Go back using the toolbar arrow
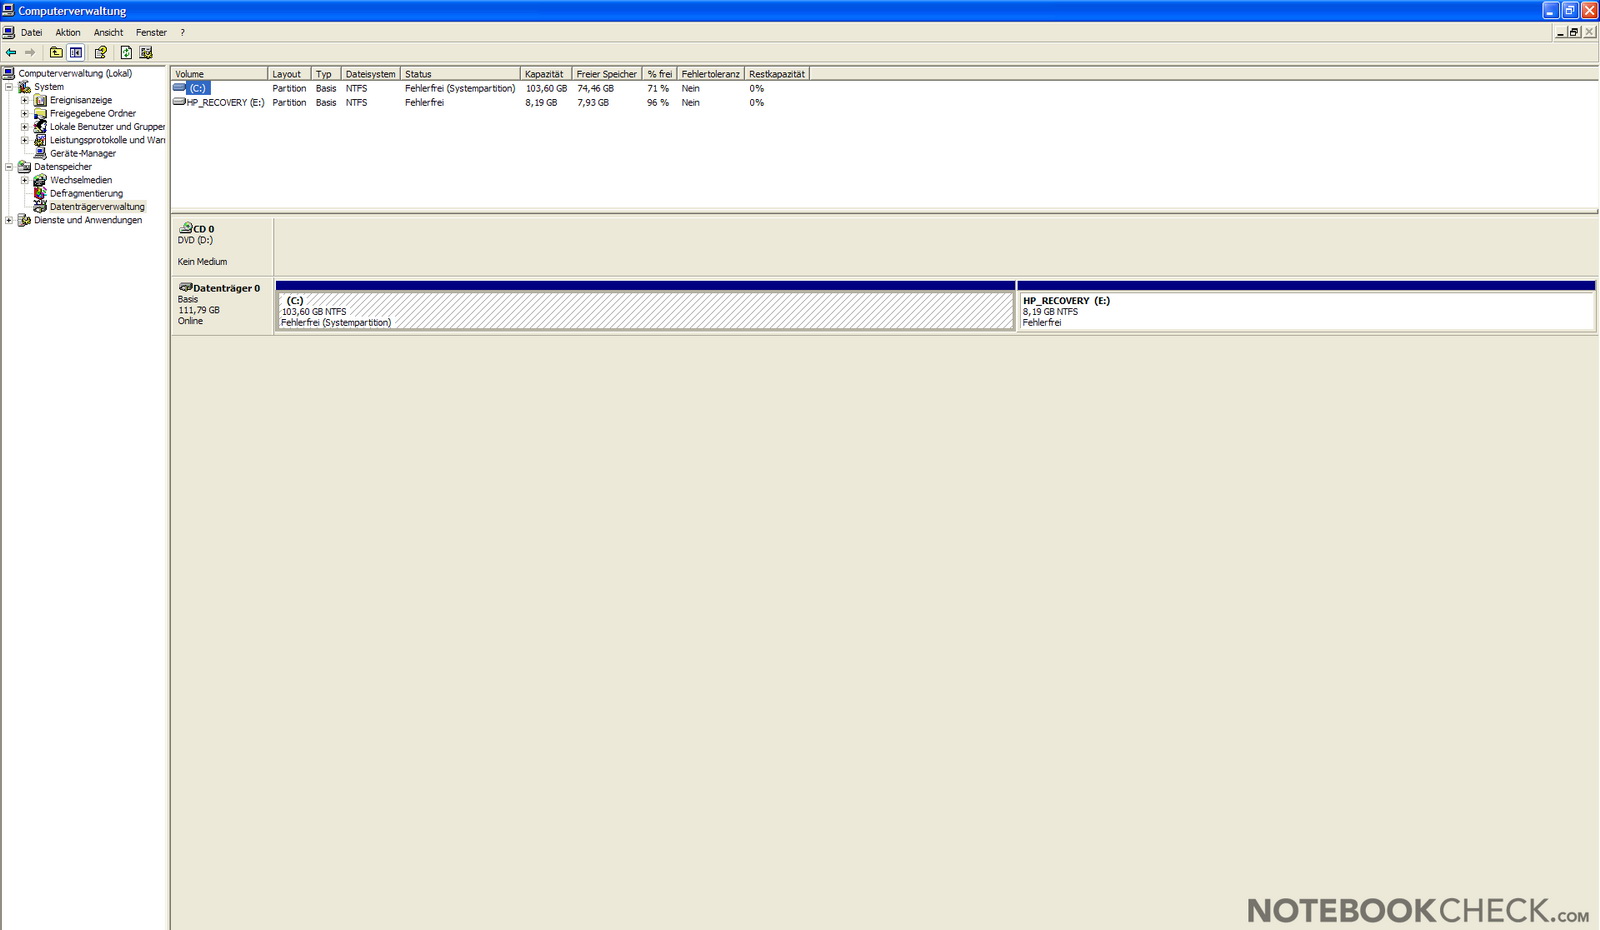Image resolution: width=1600 pixels, height=930 pixels. point(11,52)
